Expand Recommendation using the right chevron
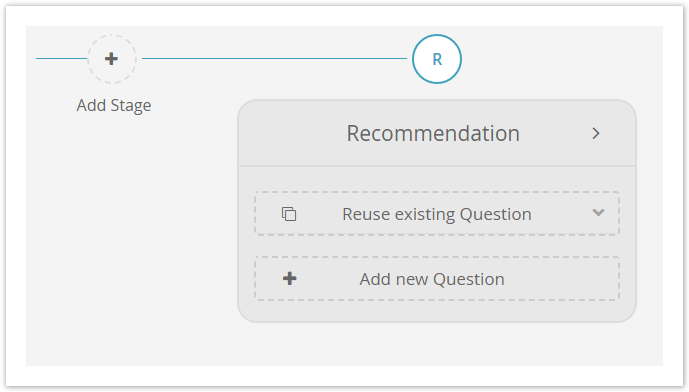689x392 pixels. (596, 134)
